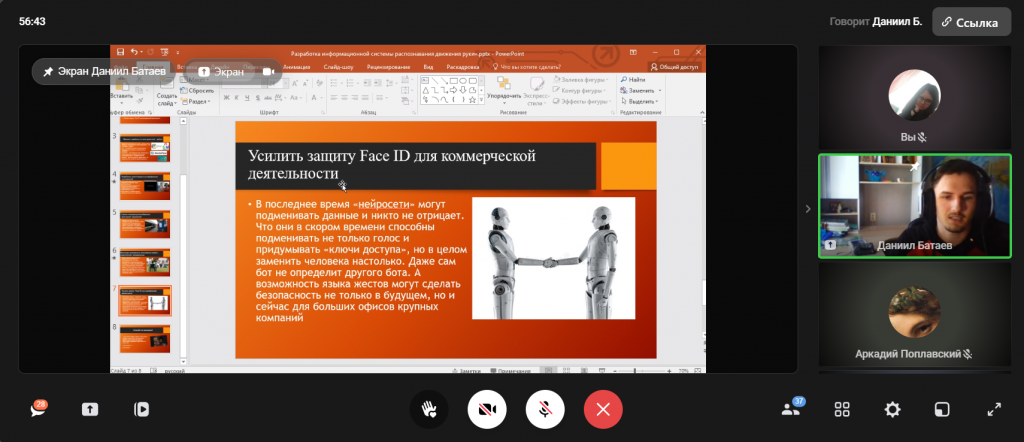Image resolution: width=1024 pixels, height=442 pixels.
Task: Open the Контур фигуры outline dropdown
Action: 579,91
